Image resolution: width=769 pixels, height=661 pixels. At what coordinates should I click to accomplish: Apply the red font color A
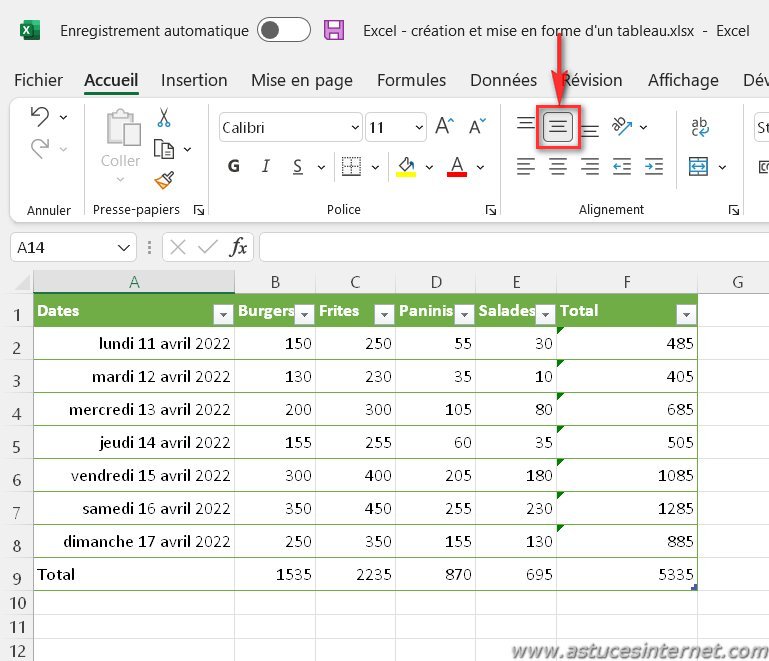point(457,167)
